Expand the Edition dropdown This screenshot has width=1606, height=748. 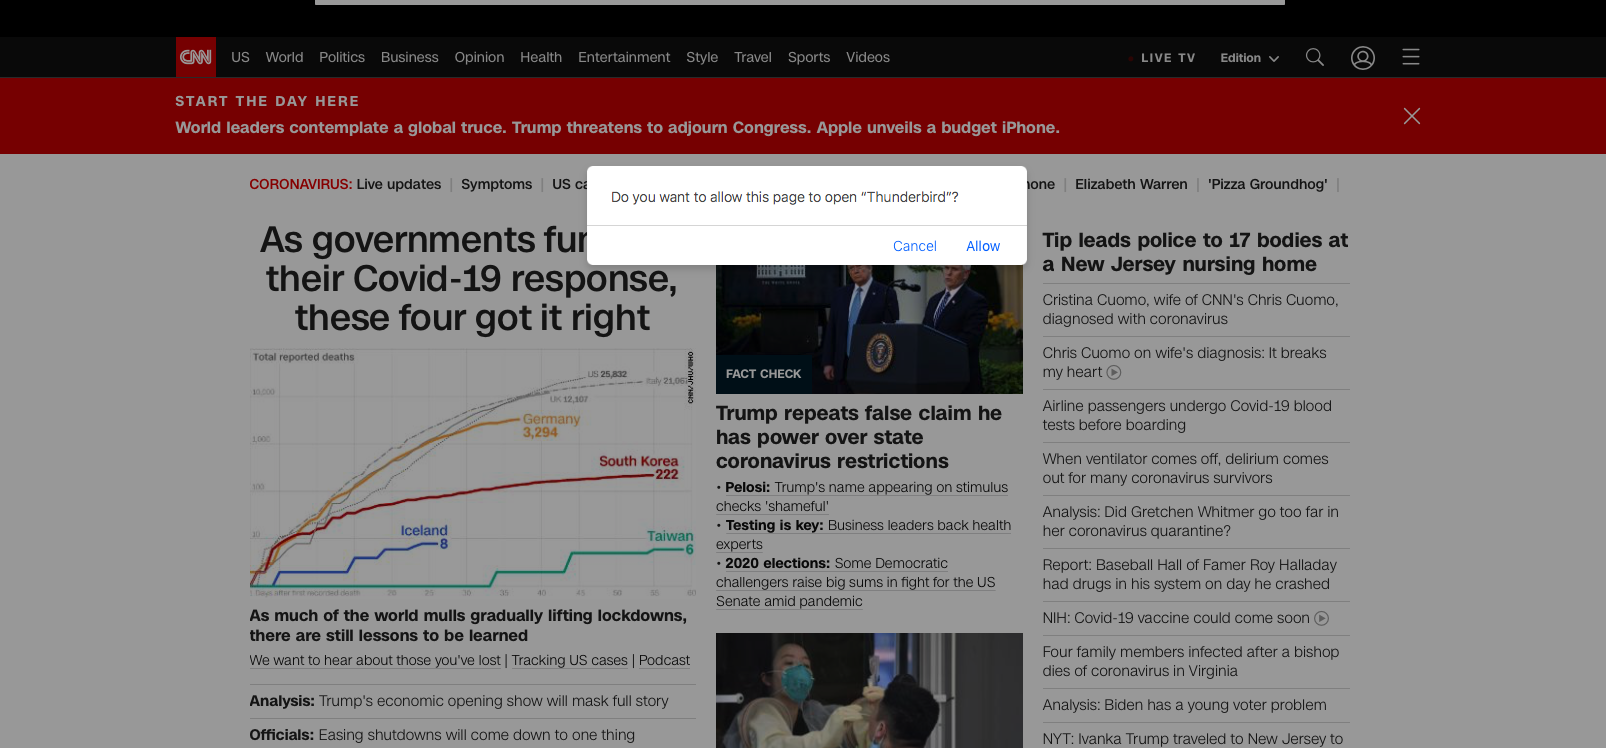[x=1249, y=58]
